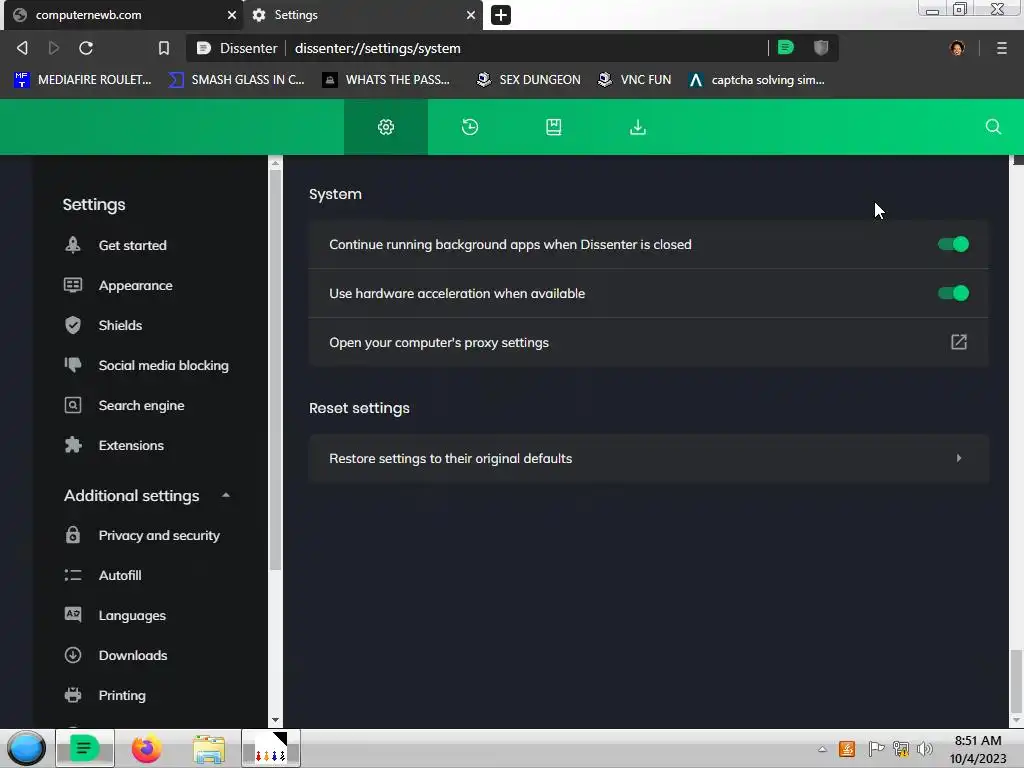This screenshot has height=768, width=1024.
Task: Open Dissenter from the taskbar
Action: (x=85, y=748)
